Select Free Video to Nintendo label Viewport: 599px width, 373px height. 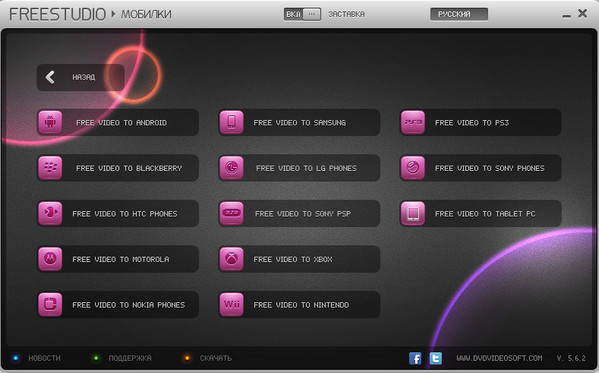(301, 305)
